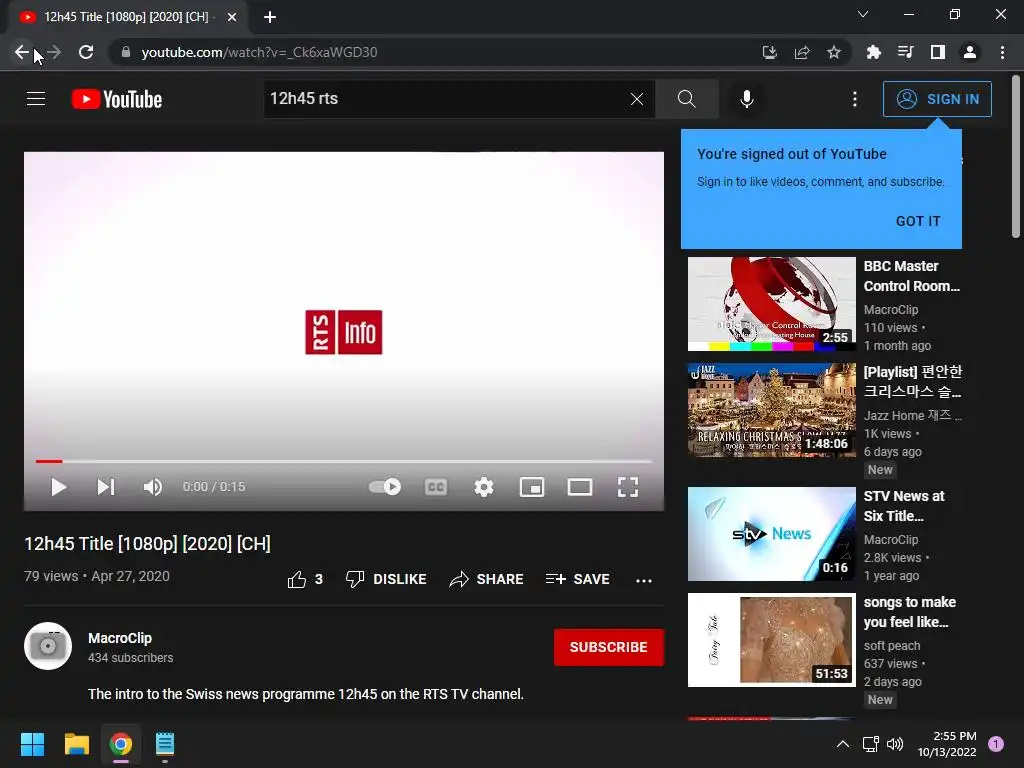Open video player settings gear
The width and height of the screenshot is (1024, 768).
click(484, 487)
